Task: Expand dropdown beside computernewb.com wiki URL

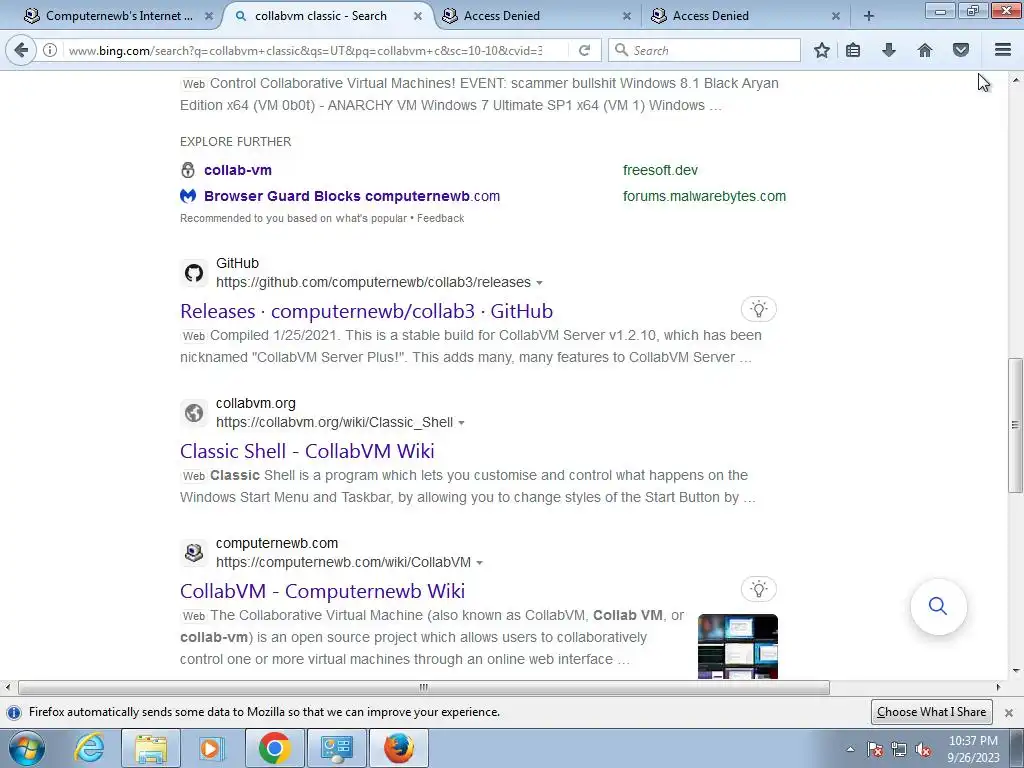Action: tap(479, 562)
